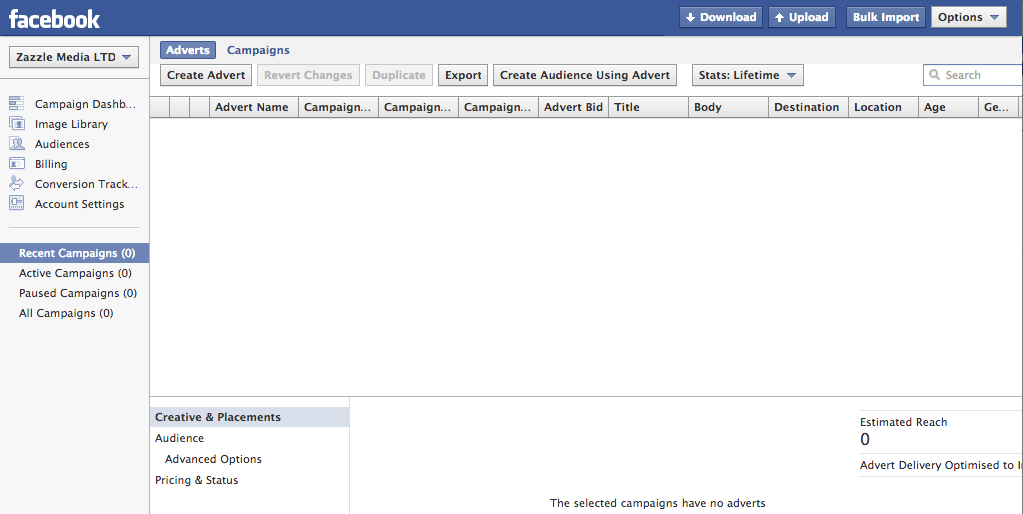
Task: Click the Facebook logo
Action: pos(55,18)
